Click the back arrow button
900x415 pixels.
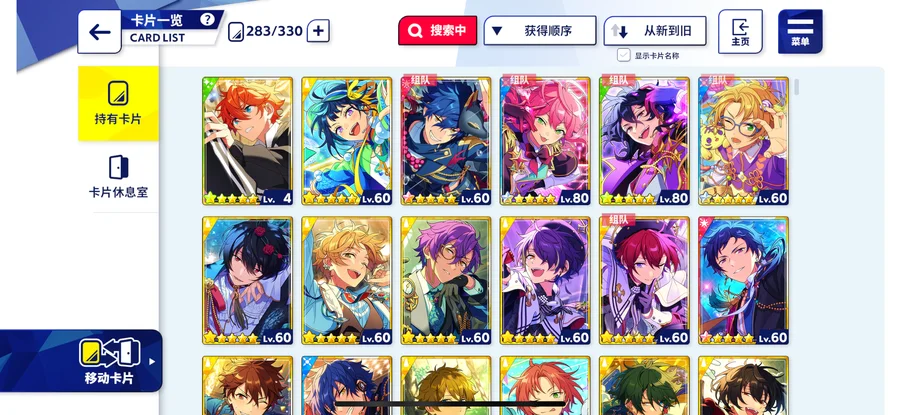point(99,32)
